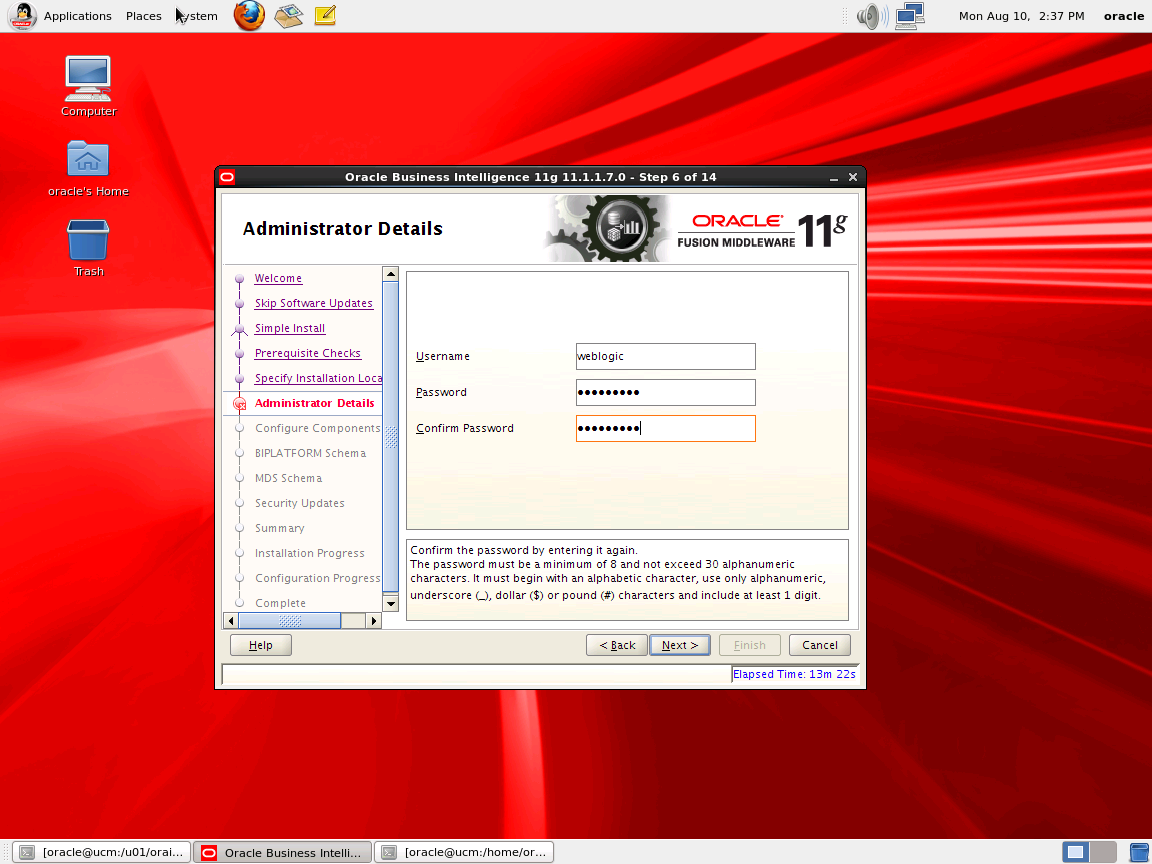
Task: Click Oracle installer window menu icon
Action: [x=227, y=176]
